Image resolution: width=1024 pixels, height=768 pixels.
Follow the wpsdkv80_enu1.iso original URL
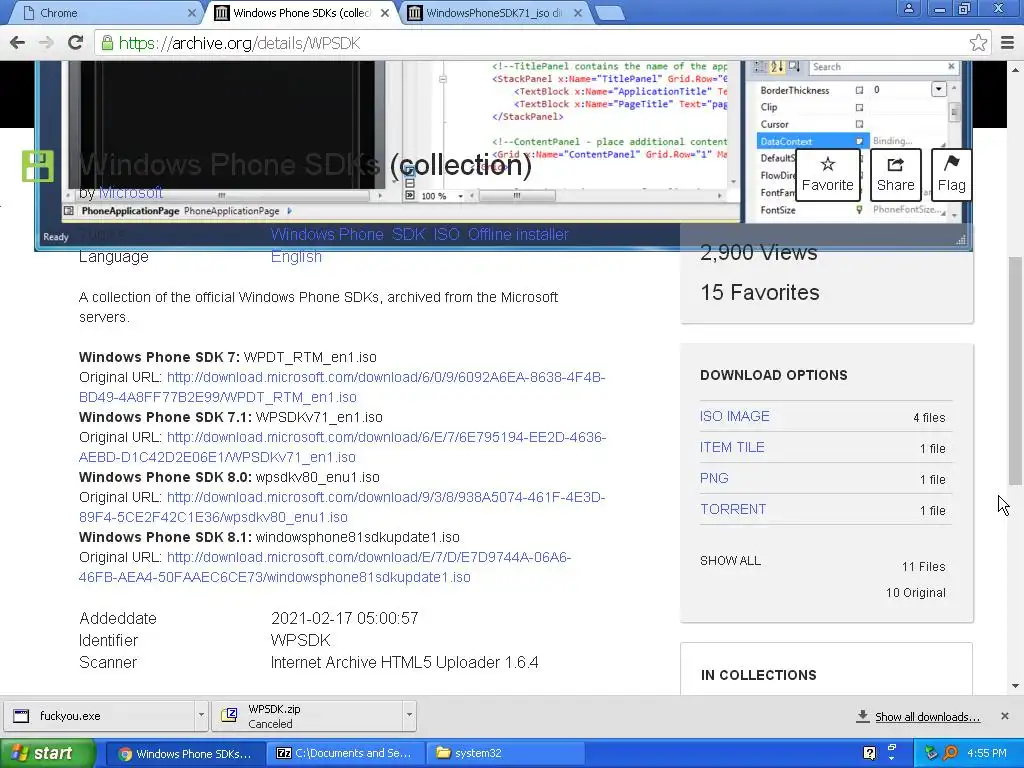click(342, 507)
